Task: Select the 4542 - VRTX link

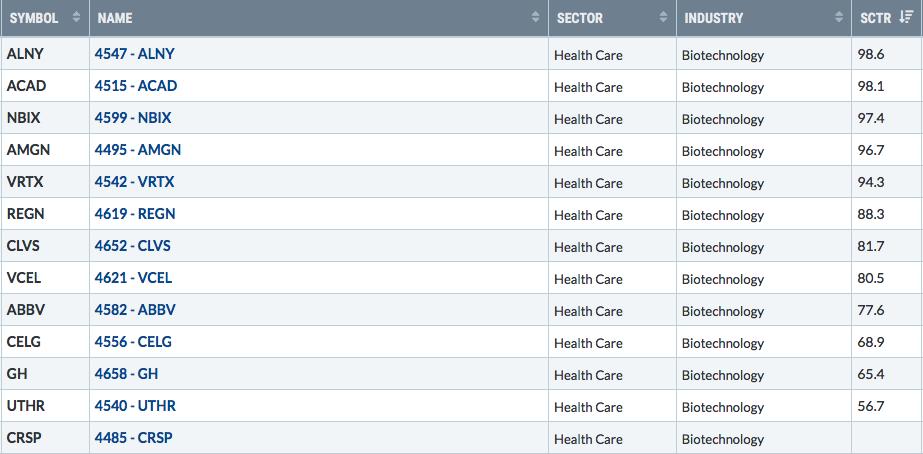Action: (134, 182)
